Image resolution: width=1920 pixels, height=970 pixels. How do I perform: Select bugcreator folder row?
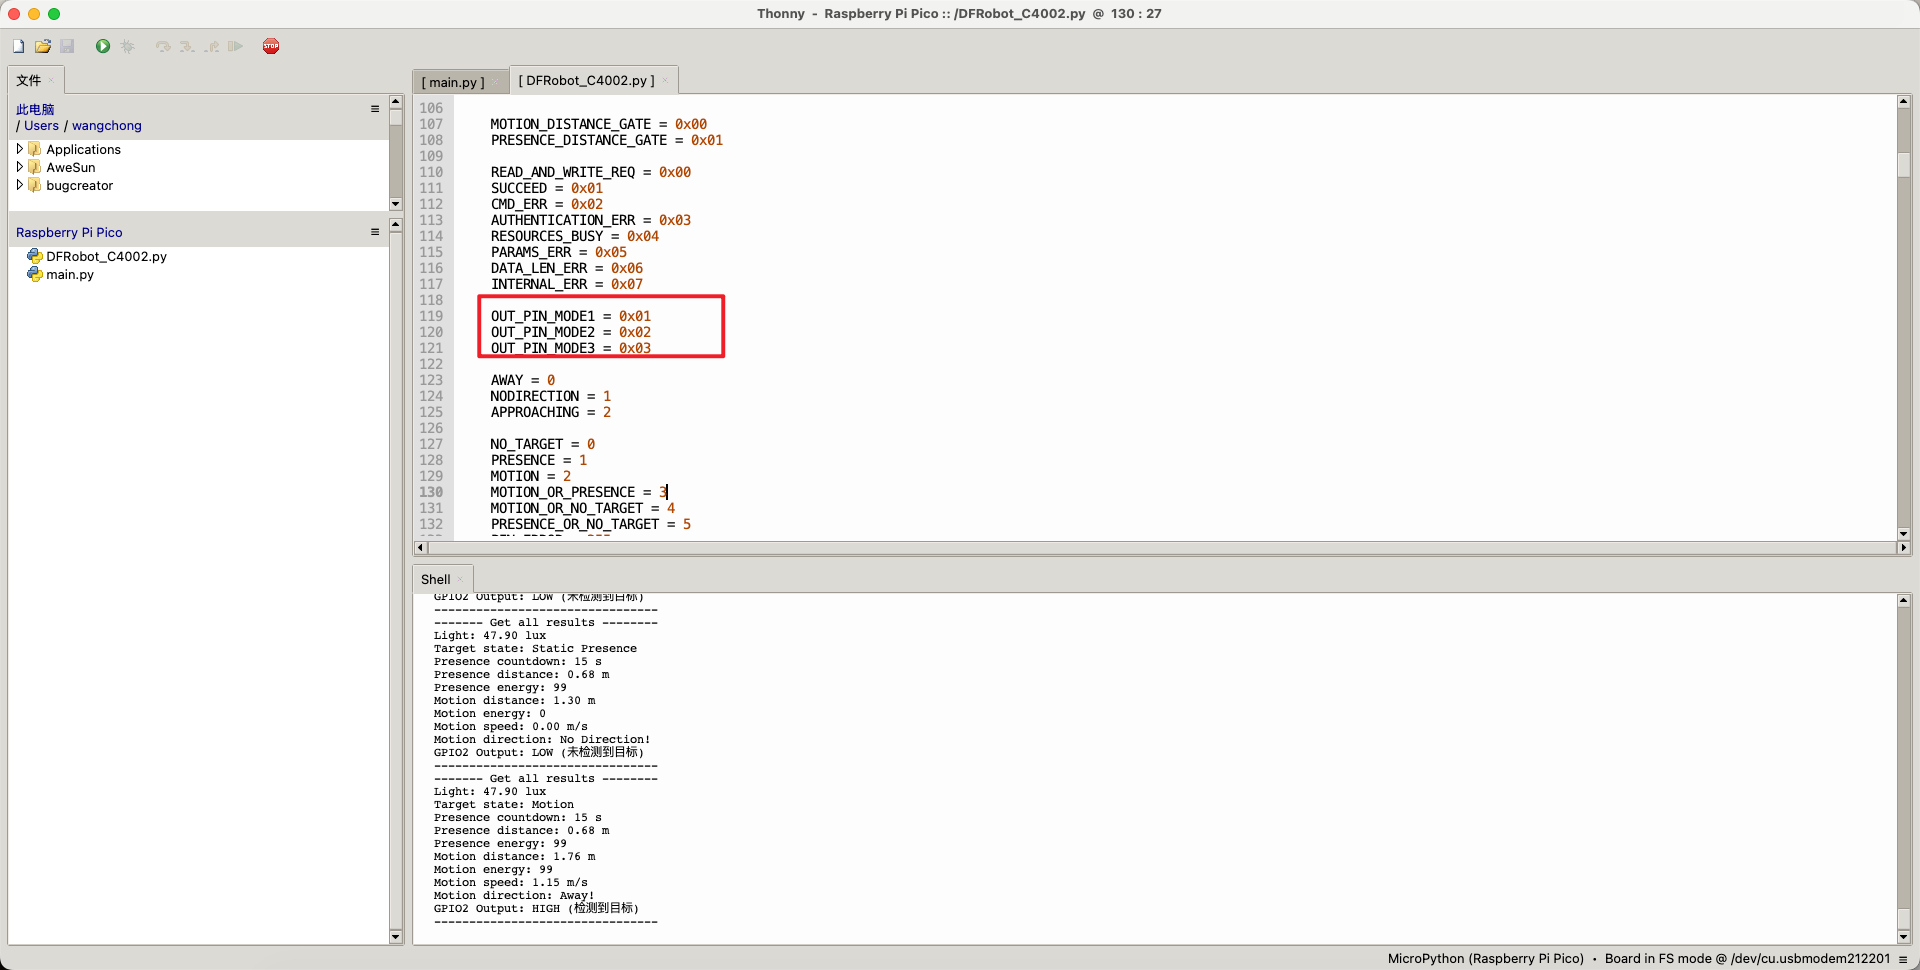(x=80, y=185)
